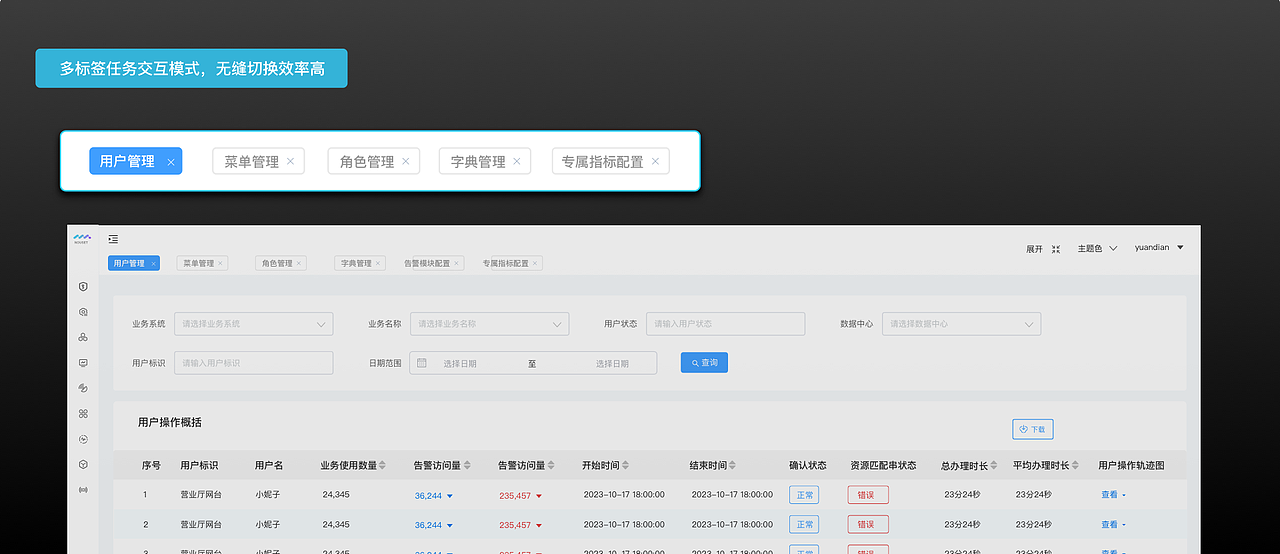
Task: Click the fullscreen icon next to 展开
Action: (1056, 249)
